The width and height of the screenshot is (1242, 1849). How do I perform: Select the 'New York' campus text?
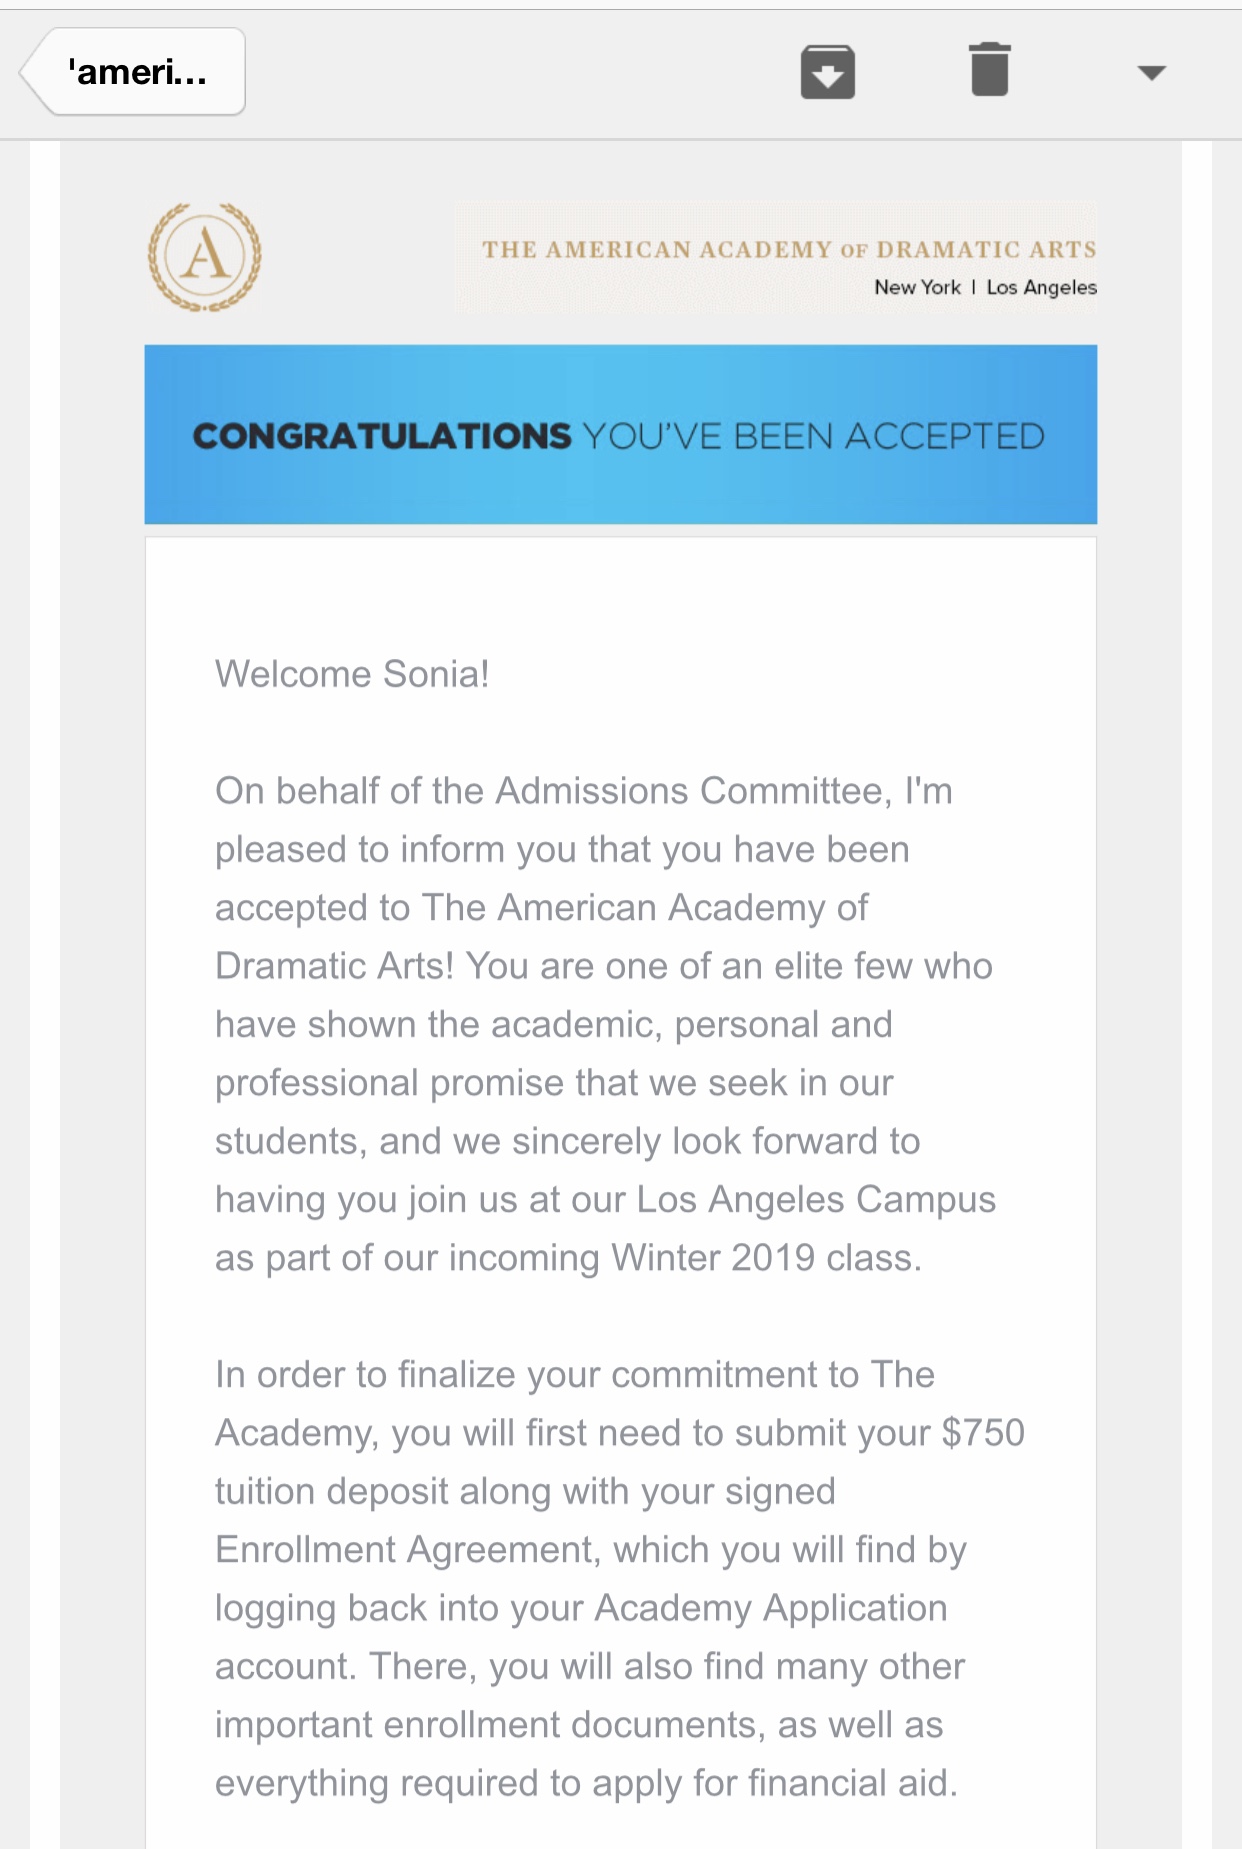(917, 288)
